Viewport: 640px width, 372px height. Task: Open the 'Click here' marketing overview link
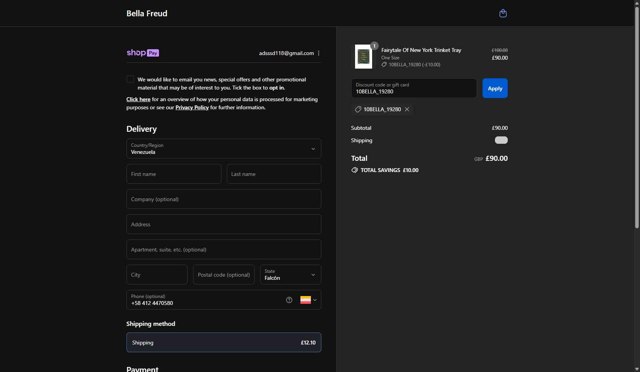coord(138,99)
